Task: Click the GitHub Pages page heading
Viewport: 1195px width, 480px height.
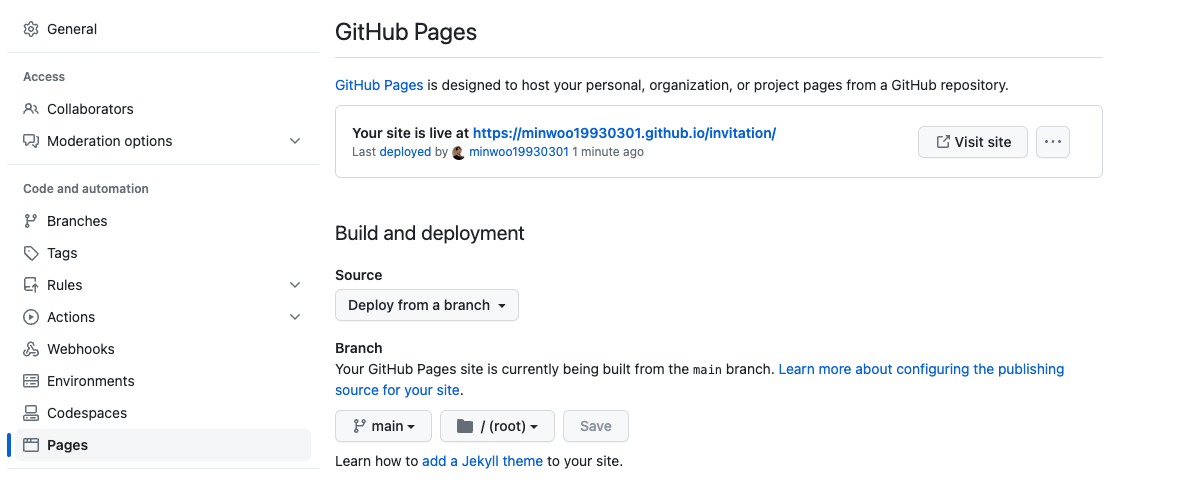Action: coord(406,32)
